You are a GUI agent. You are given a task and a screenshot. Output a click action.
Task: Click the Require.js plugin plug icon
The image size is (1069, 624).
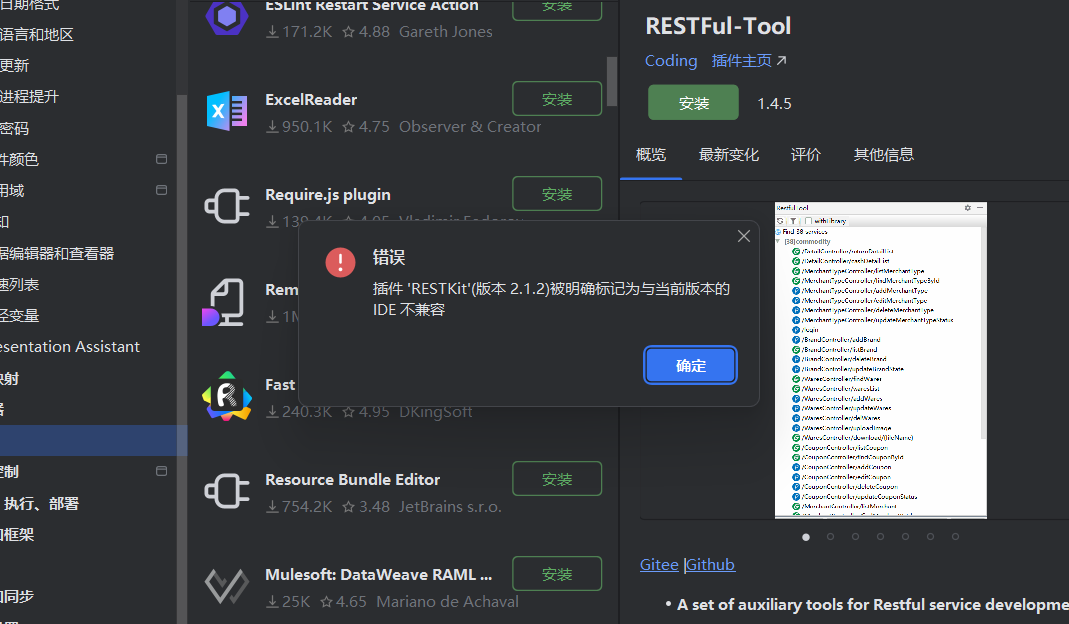click(227, 206)
